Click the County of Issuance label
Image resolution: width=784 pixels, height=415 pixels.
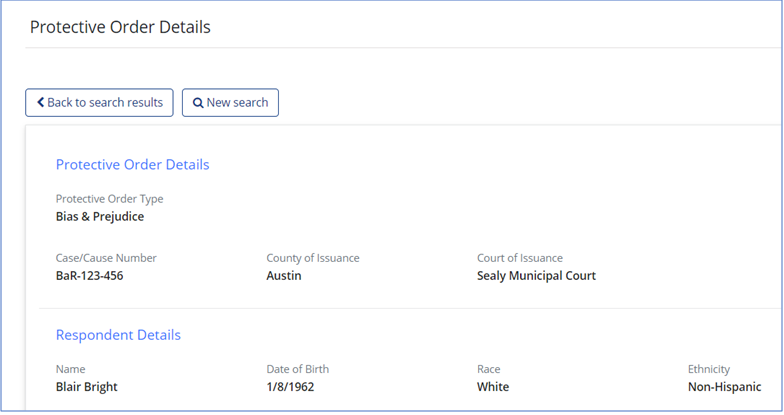point(313,258)
